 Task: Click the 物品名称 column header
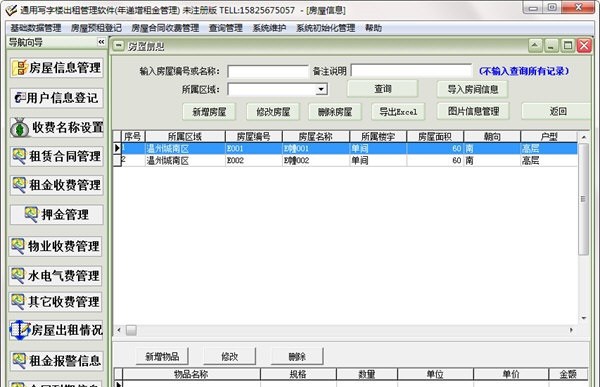(191, 374)
